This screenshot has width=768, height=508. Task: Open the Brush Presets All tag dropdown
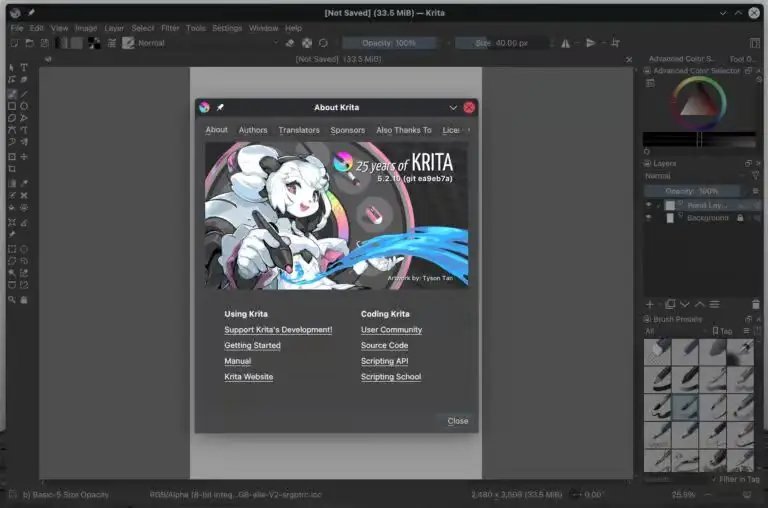click(676, 331)
